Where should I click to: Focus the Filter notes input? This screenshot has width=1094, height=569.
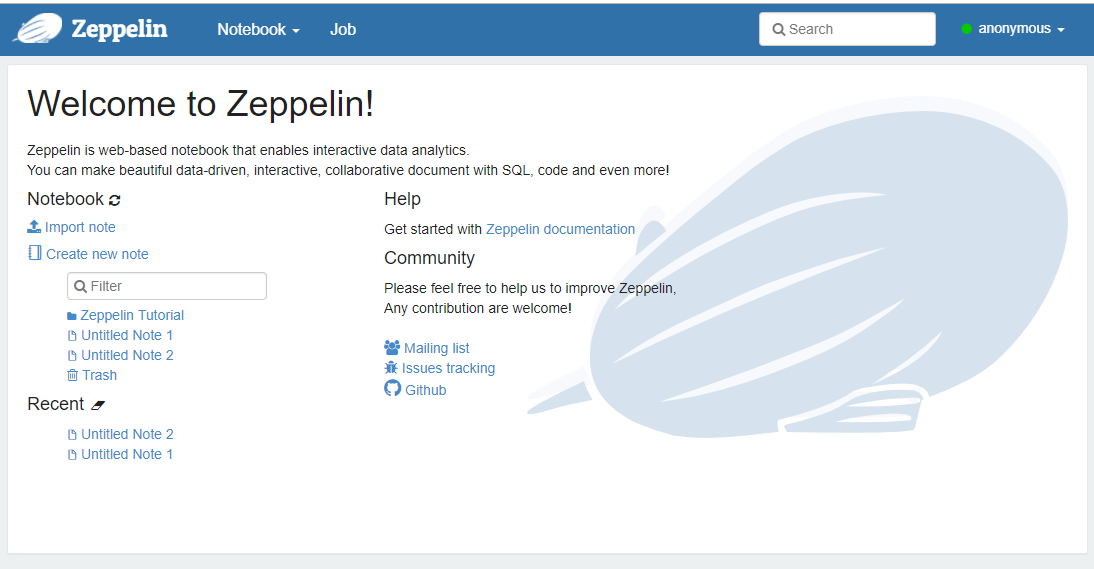167,286
